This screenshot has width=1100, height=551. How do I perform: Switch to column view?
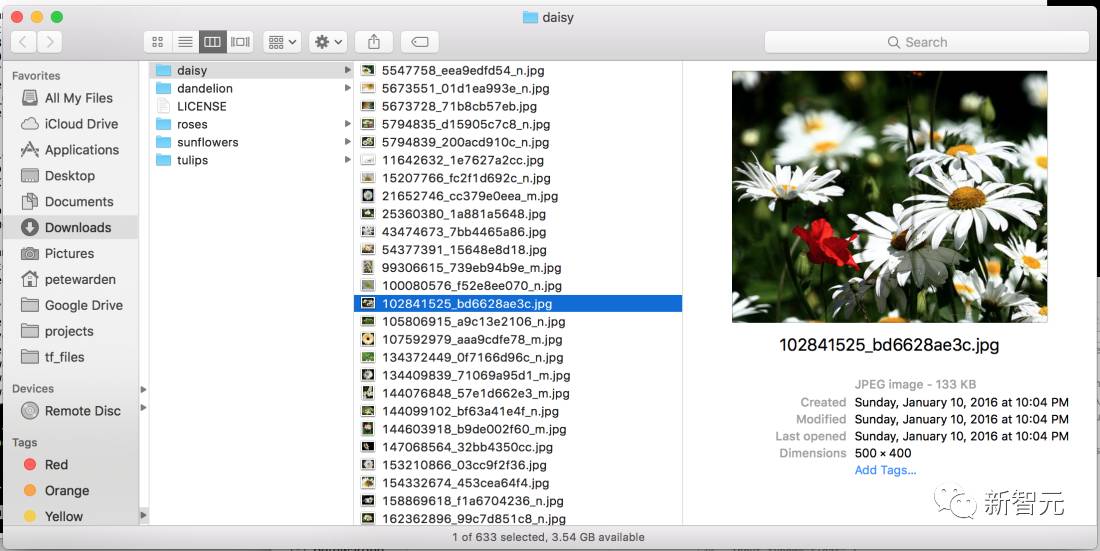pos(213,42)
